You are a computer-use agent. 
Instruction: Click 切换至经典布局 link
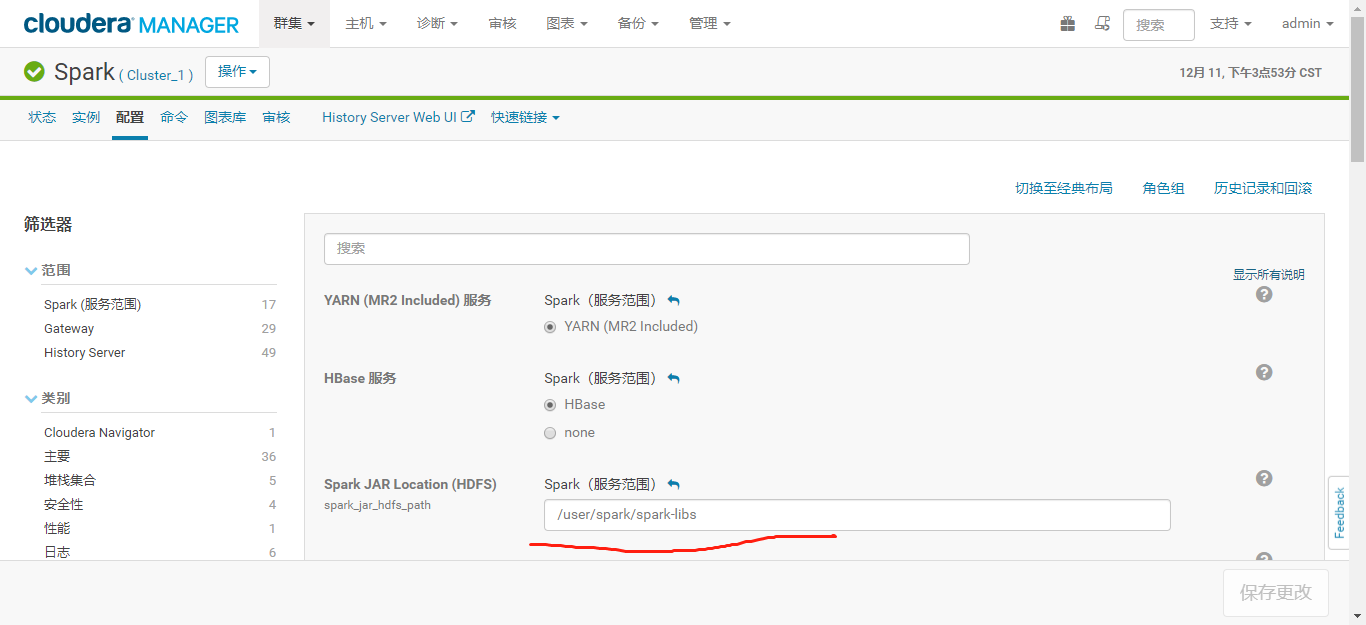[1064, 188]
